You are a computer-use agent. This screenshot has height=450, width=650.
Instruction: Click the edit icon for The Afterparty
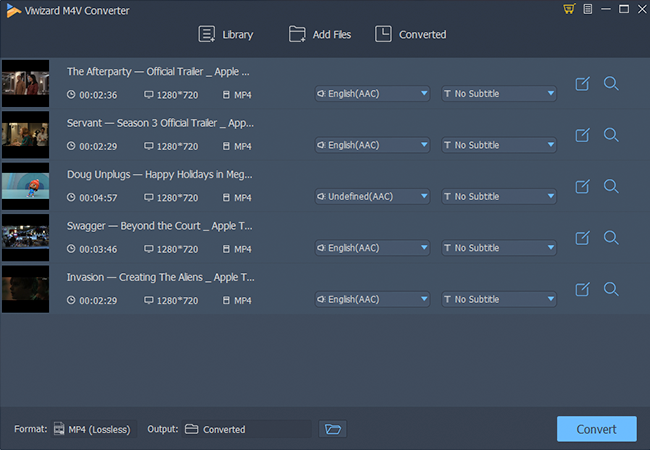tap(582, 83)
